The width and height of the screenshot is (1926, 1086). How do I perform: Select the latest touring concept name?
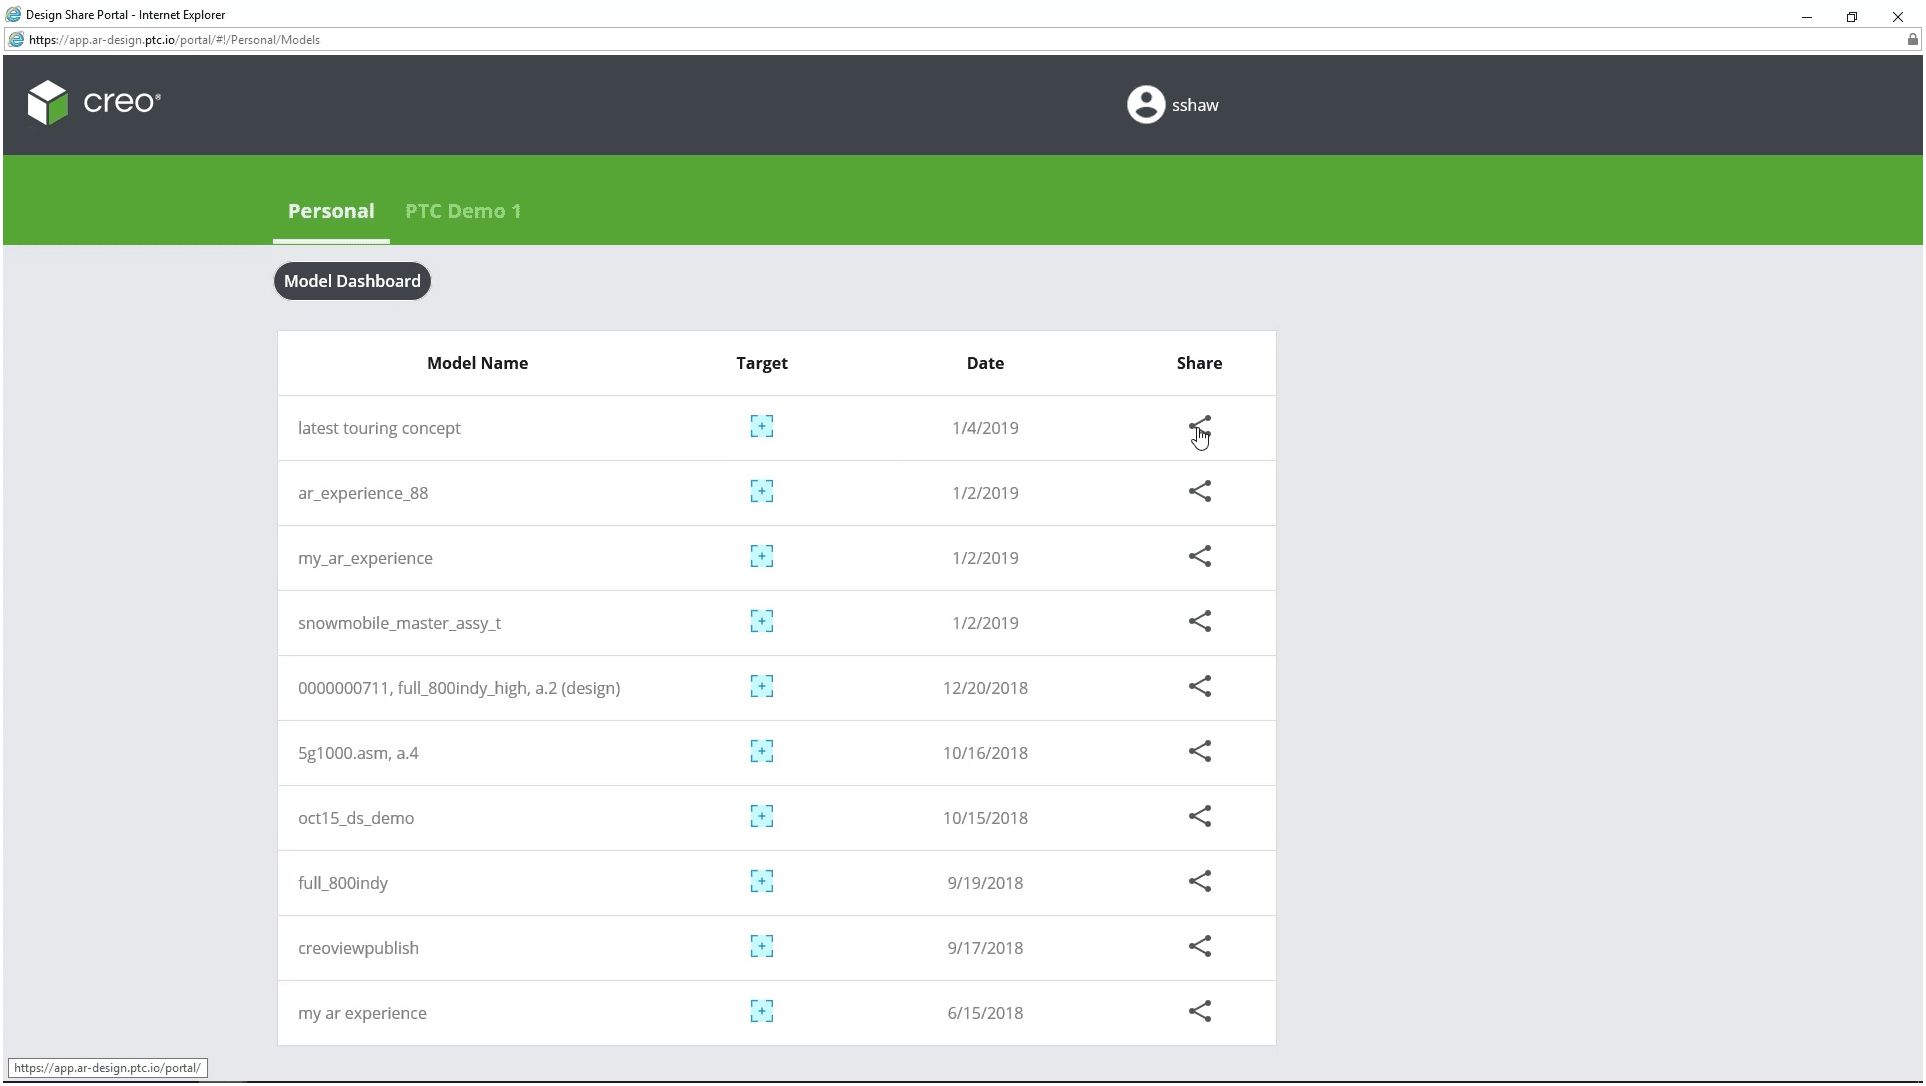[379, 428]
